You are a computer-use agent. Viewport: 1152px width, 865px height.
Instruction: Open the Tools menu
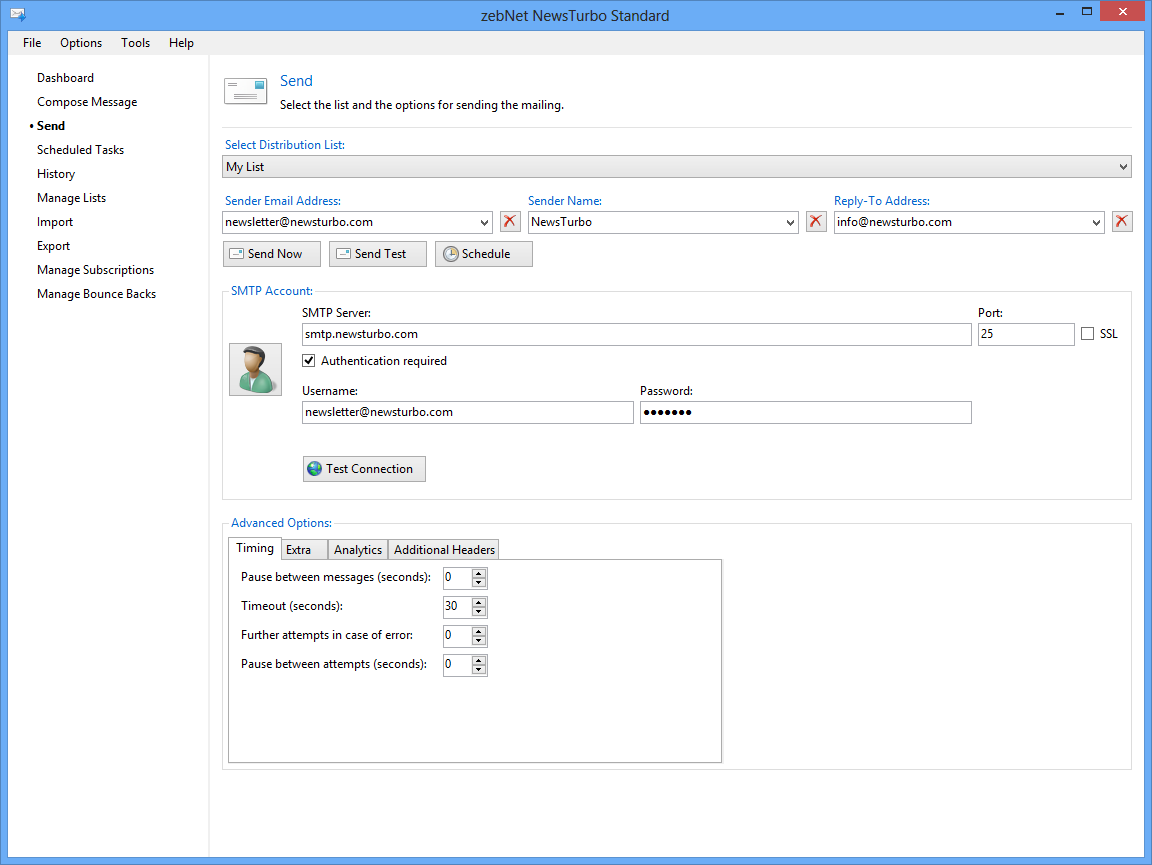pos(135,43)
